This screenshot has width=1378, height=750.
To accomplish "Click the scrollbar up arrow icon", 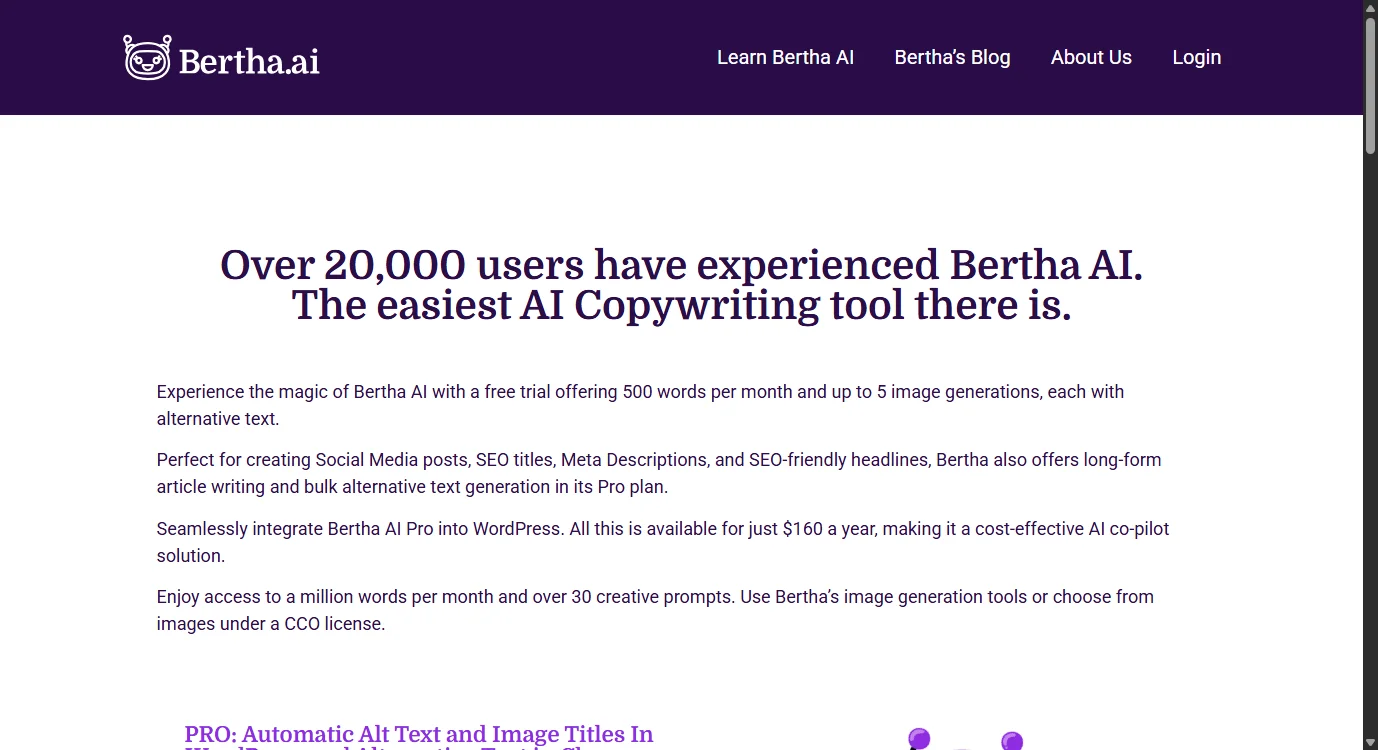I will click(x=1368, y=8).
